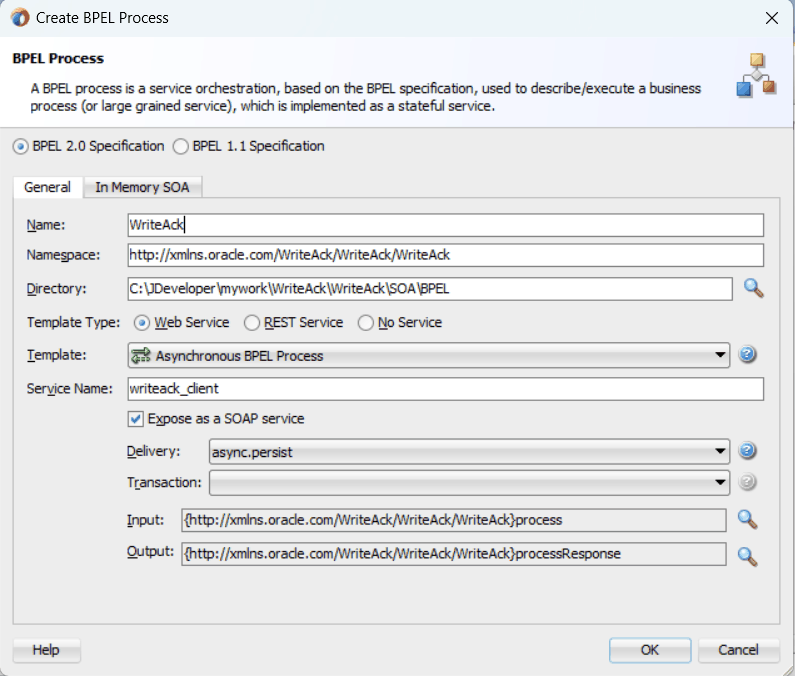Viewport: 795px width, 676px height.
Task: Click the OK button
Action: 650,650
